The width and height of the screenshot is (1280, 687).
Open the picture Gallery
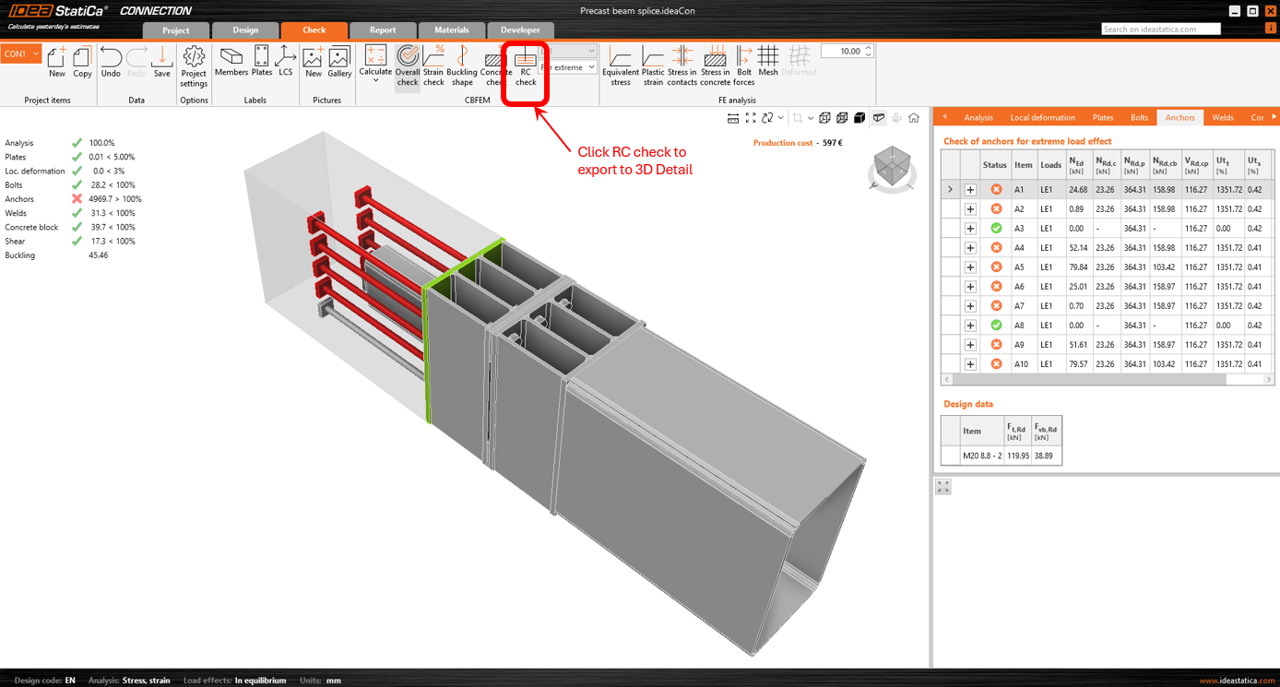tap(339, 64)
